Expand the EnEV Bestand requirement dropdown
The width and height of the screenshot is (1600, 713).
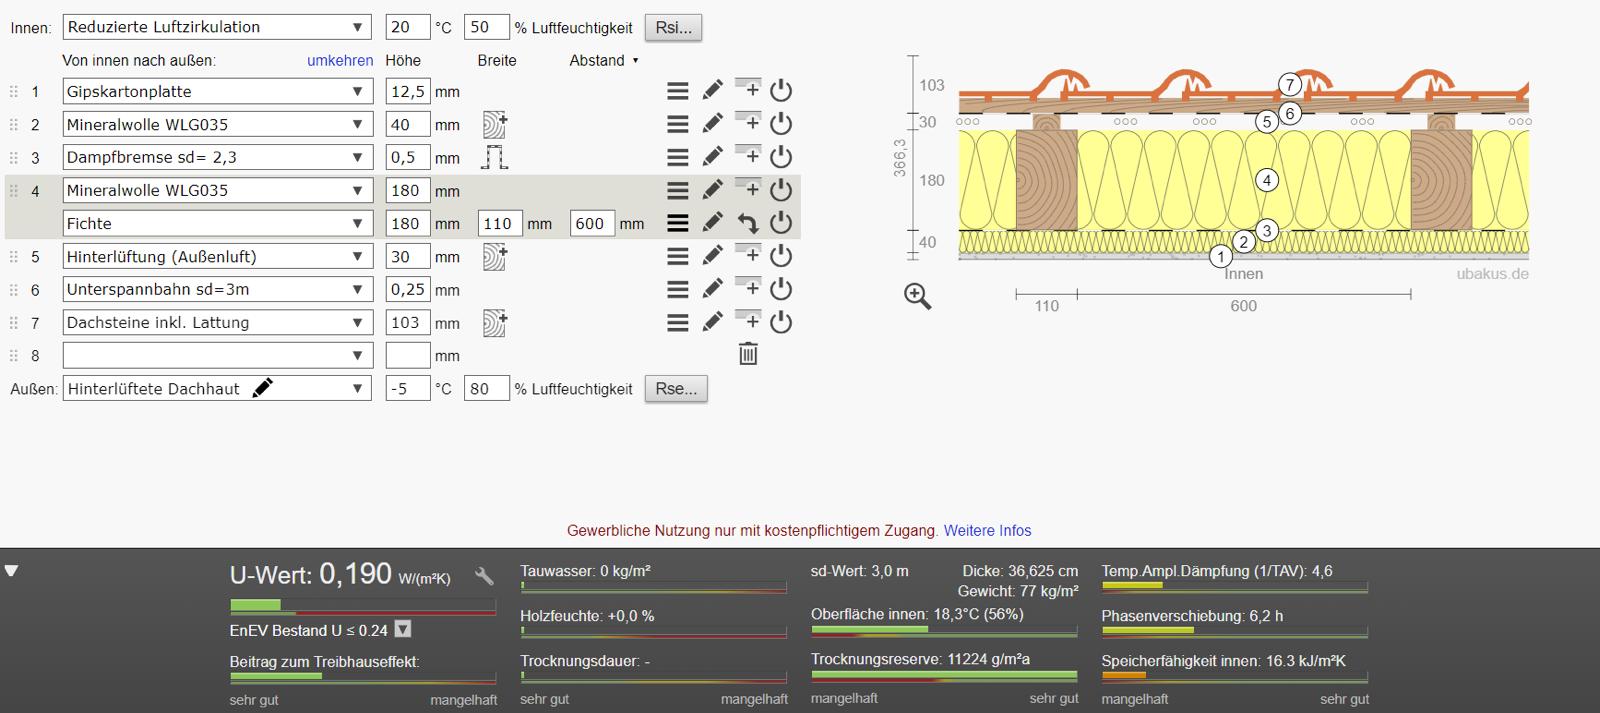[402, 629]
